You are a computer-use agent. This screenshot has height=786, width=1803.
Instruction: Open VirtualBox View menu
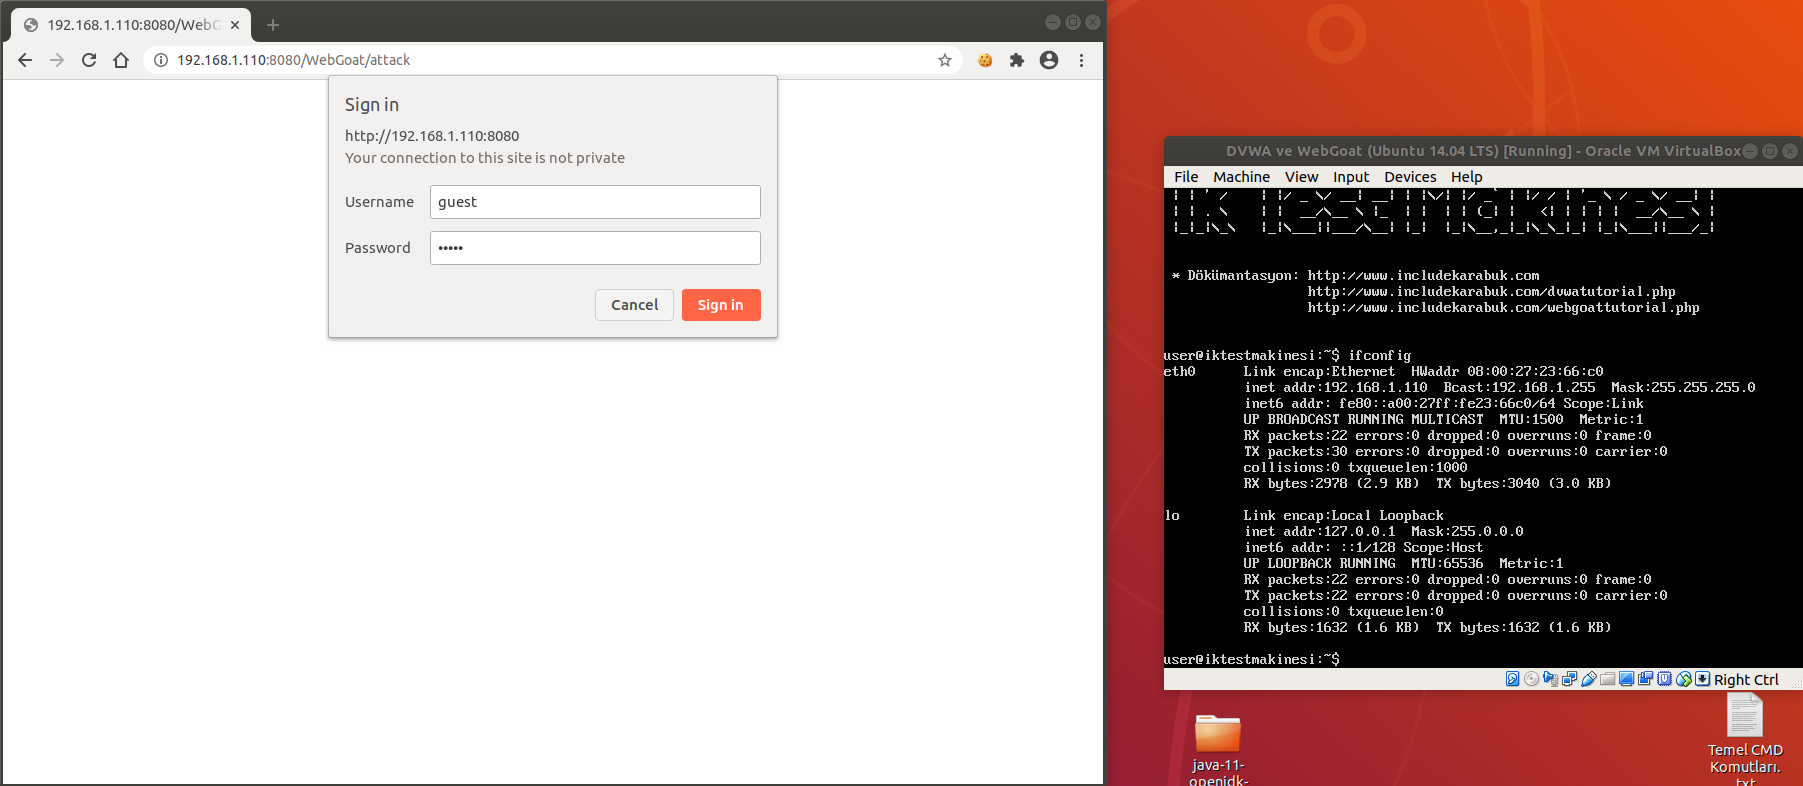click(1301, 177)
